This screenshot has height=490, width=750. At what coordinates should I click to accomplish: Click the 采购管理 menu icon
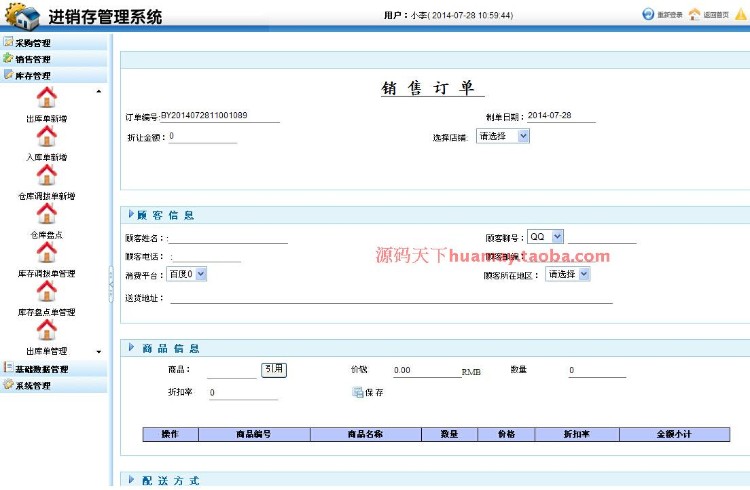[8, 42]
